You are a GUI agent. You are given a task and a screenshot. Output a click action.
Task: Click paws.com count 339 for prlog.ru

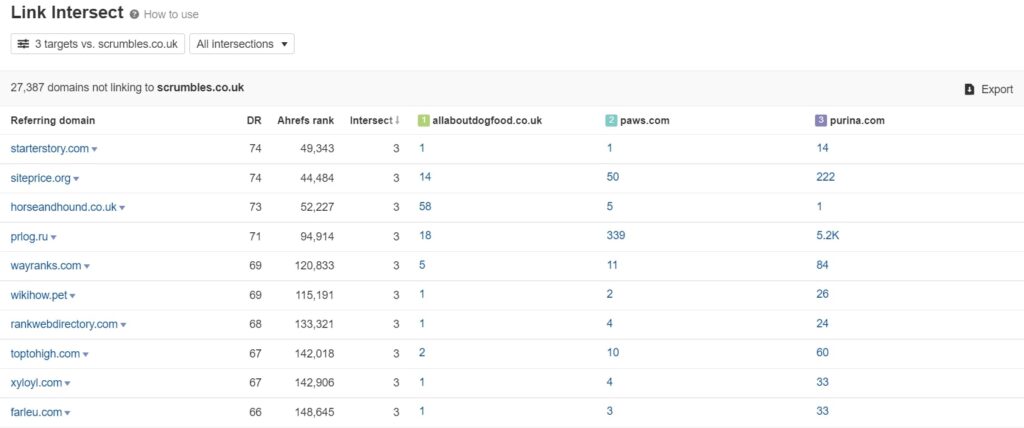tap(615, 235)
